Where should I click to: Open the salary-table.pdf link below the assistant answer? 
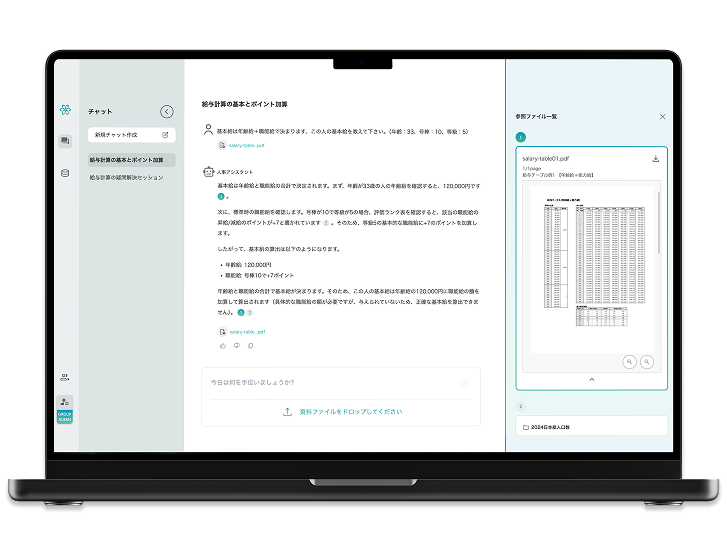point(247,332)
